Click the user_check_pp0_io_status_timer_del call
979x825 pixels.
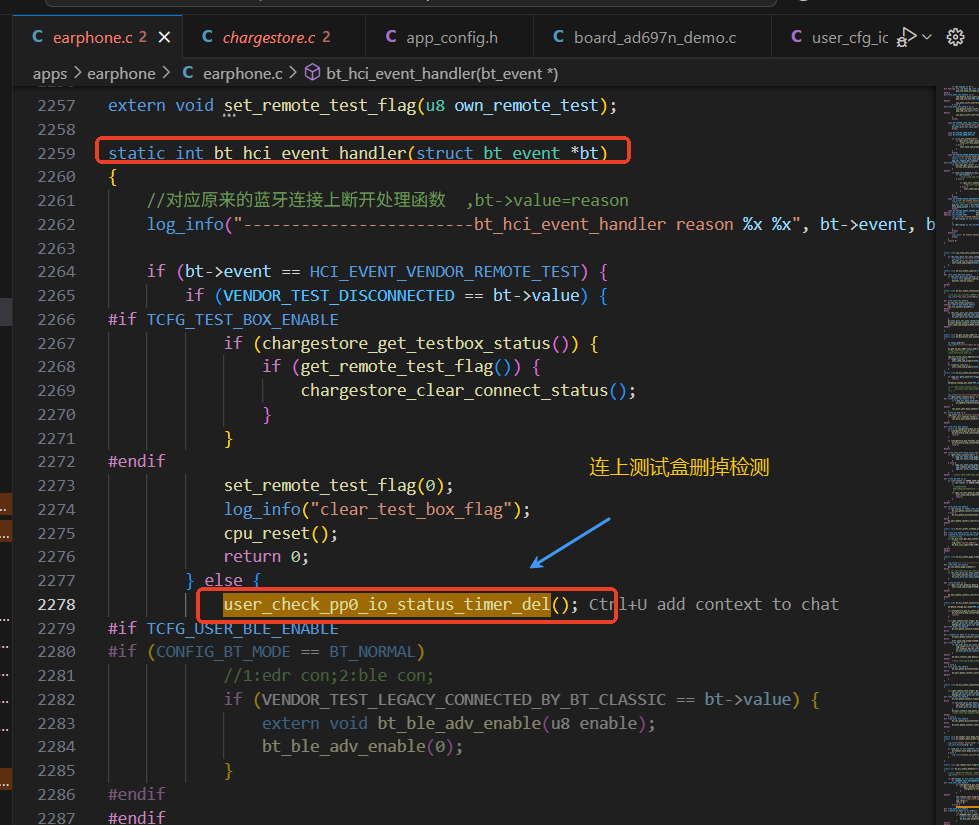coord(387,605)
